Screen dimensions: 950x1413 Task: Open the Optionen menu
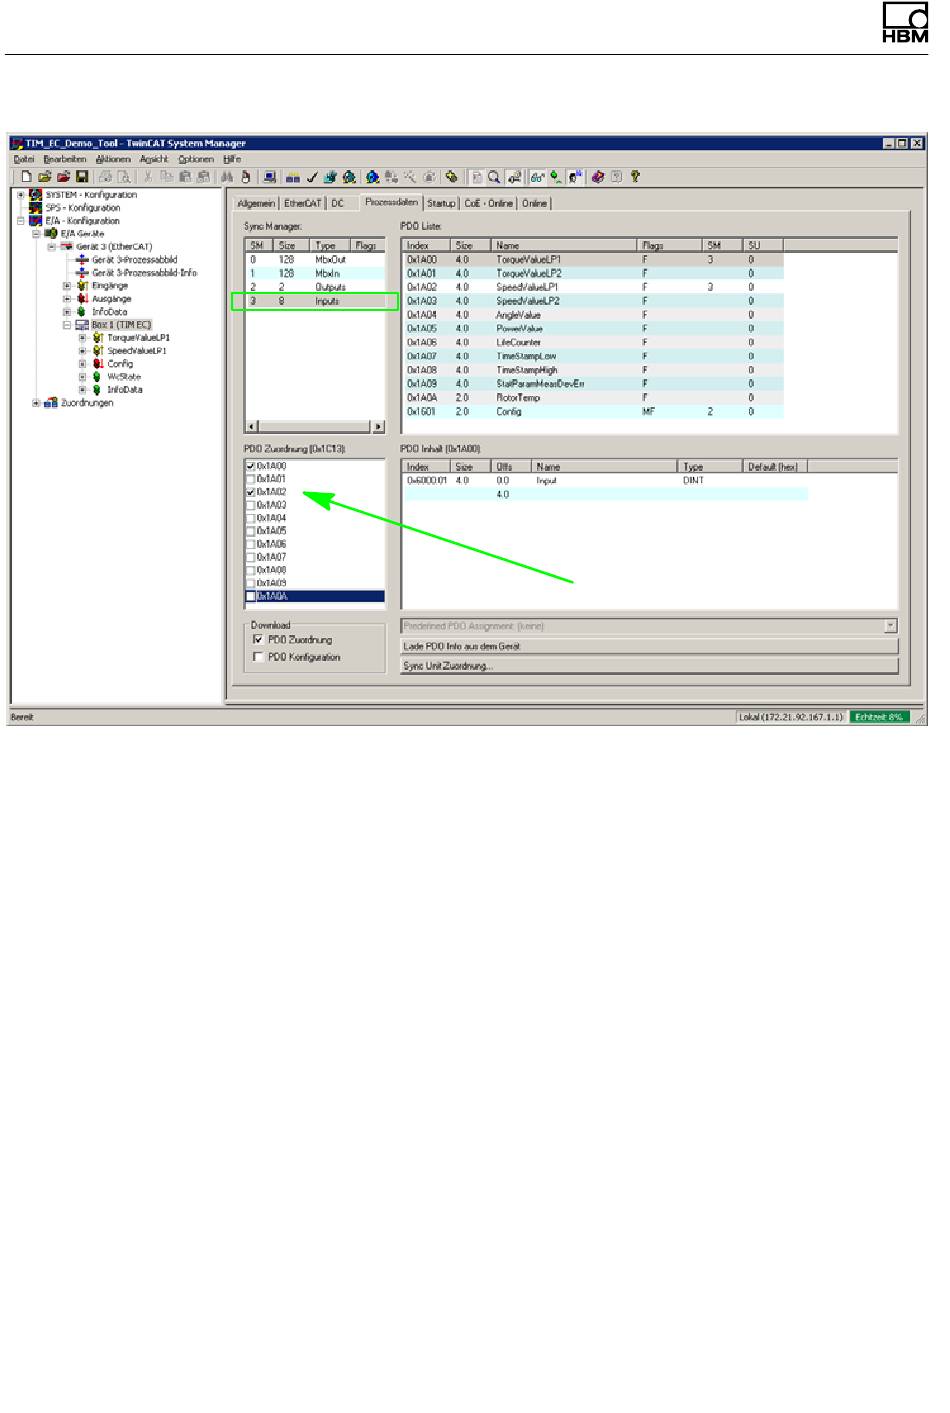click(196, 159)
